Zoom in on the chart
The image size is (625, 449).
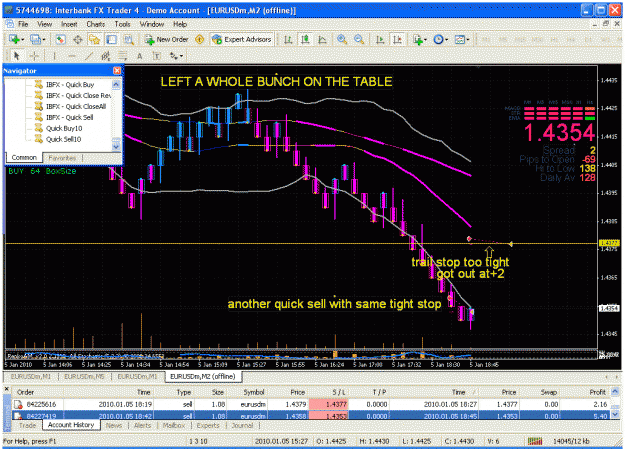tap(342, 39)
